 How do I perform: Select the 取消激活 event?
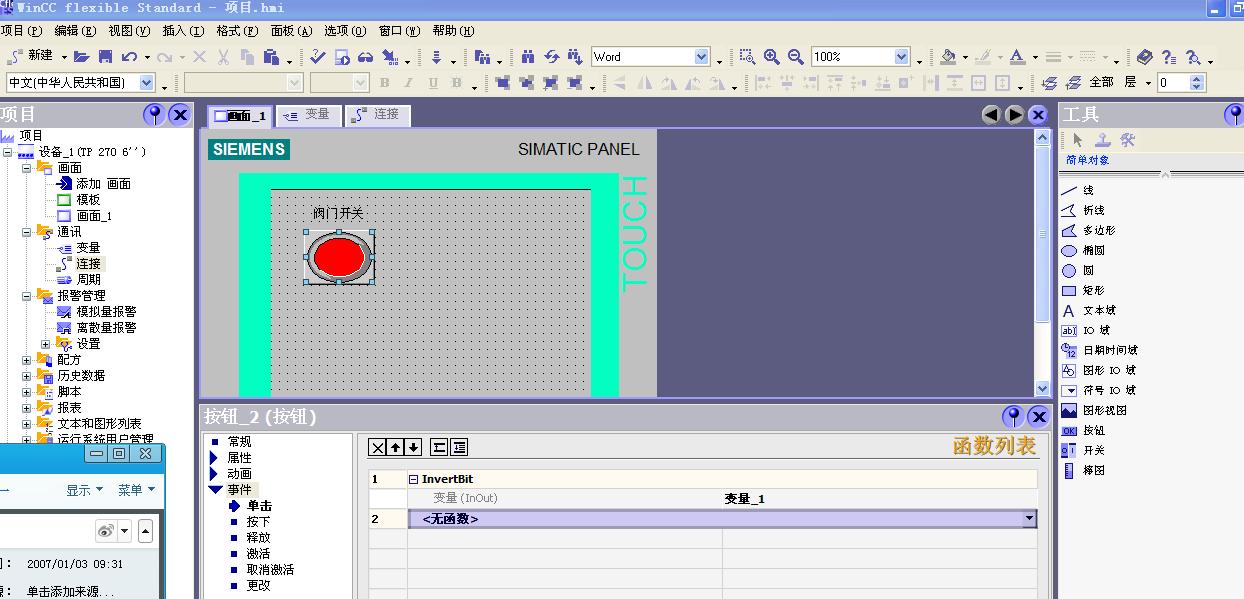(270, 570)
